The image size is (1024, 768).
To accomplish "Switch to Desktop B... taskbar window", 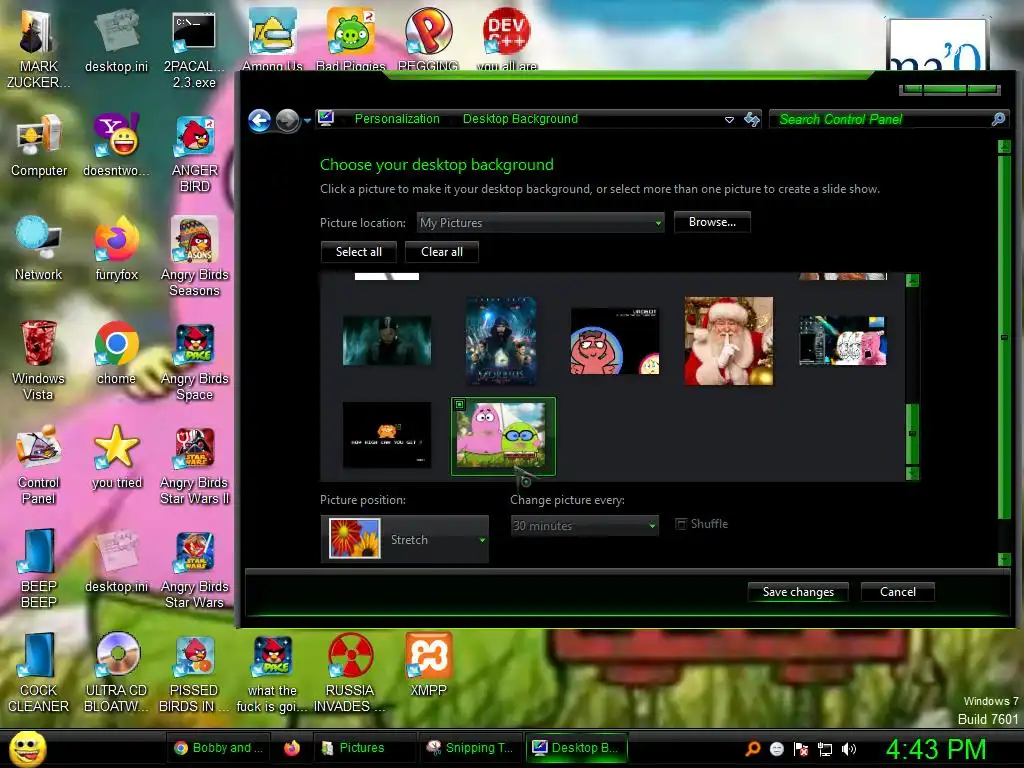I will click(x=577, y=748).
